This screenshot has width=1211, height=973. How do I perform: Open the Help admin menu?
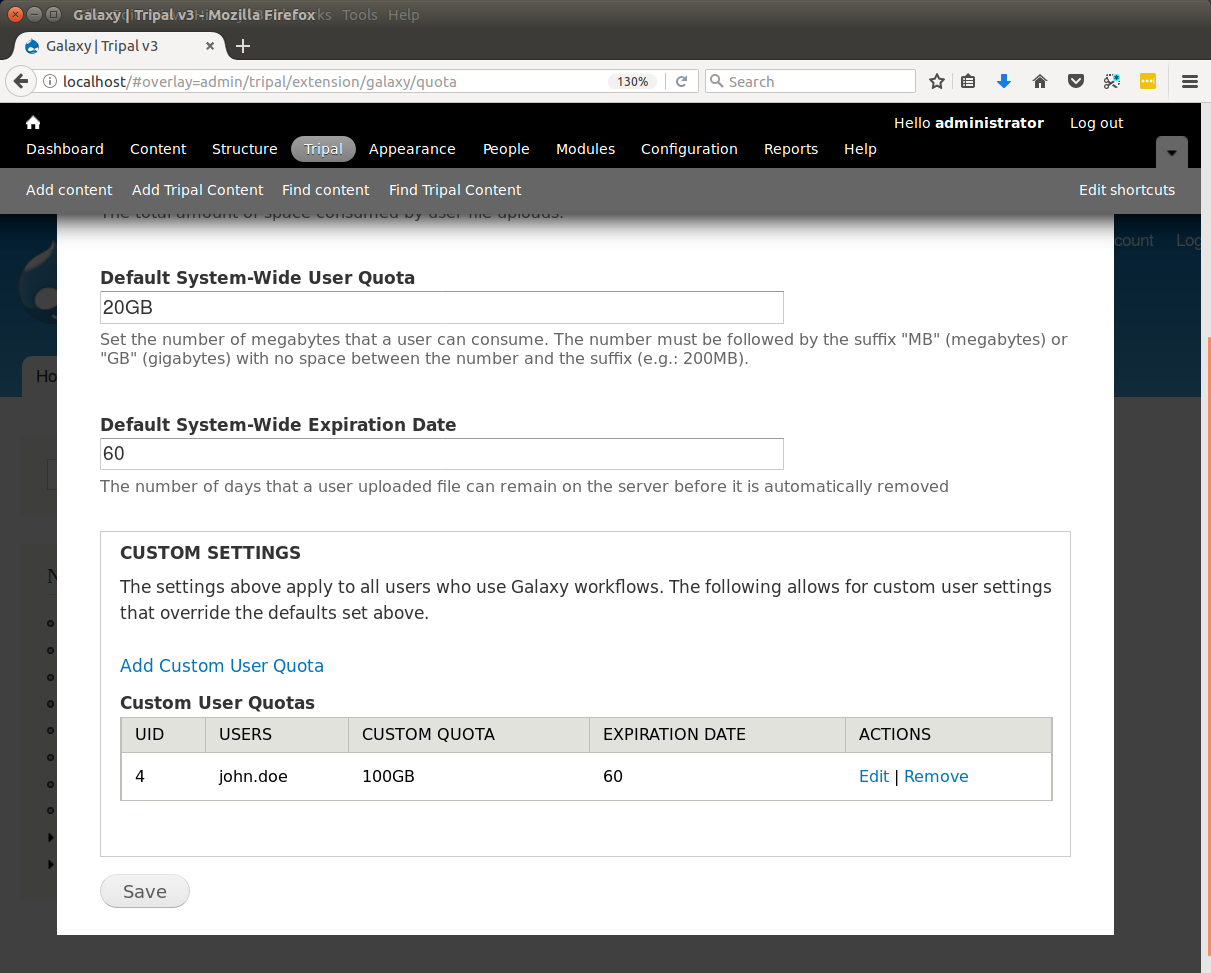(860, 149)
